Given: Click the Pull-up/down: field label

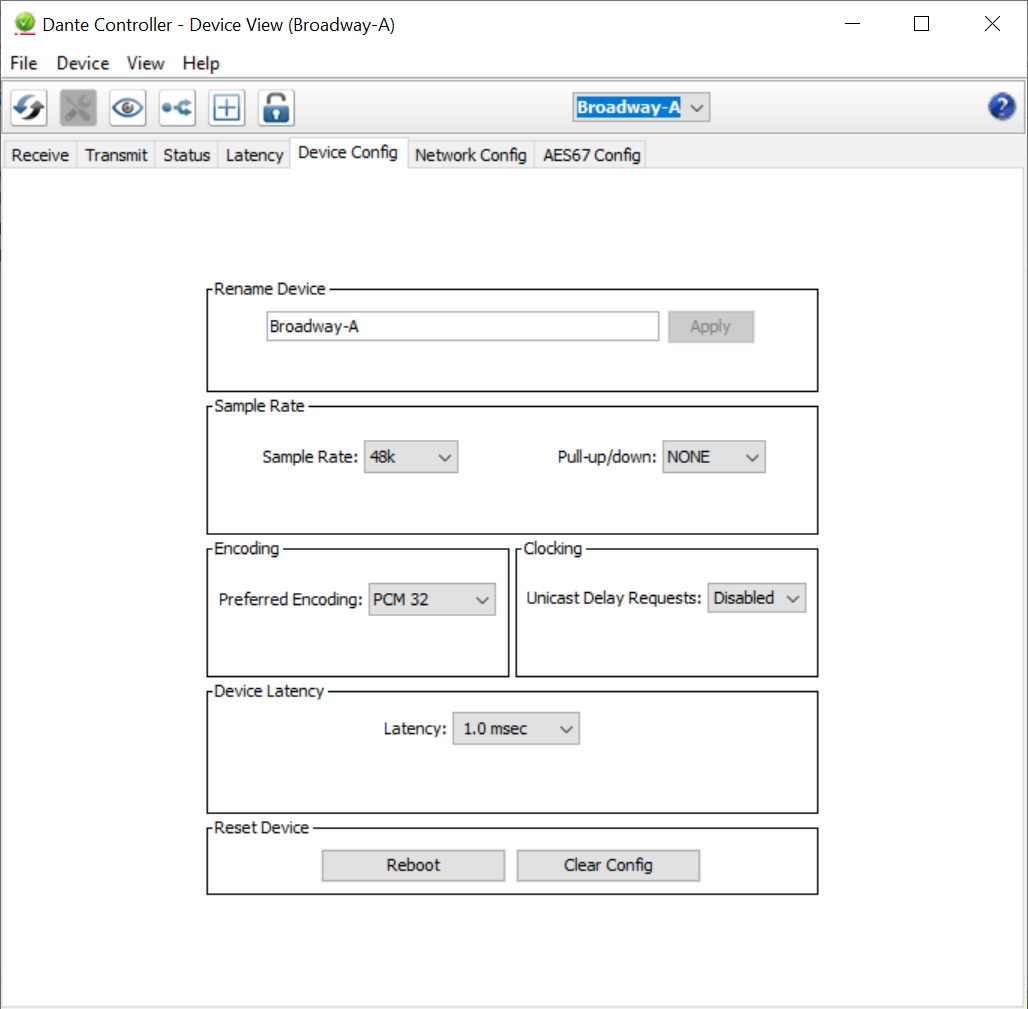Looking at the screenshot, I should (606, 457).
